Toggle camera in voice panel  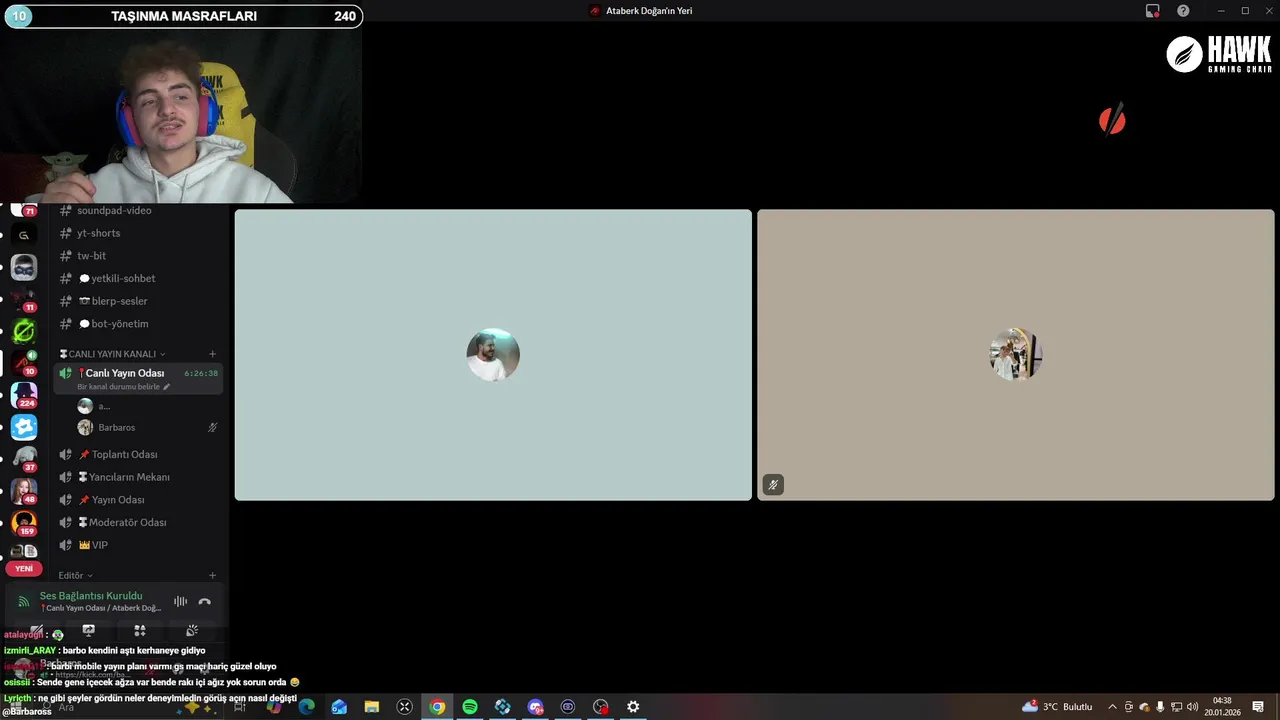click(36, 630)
